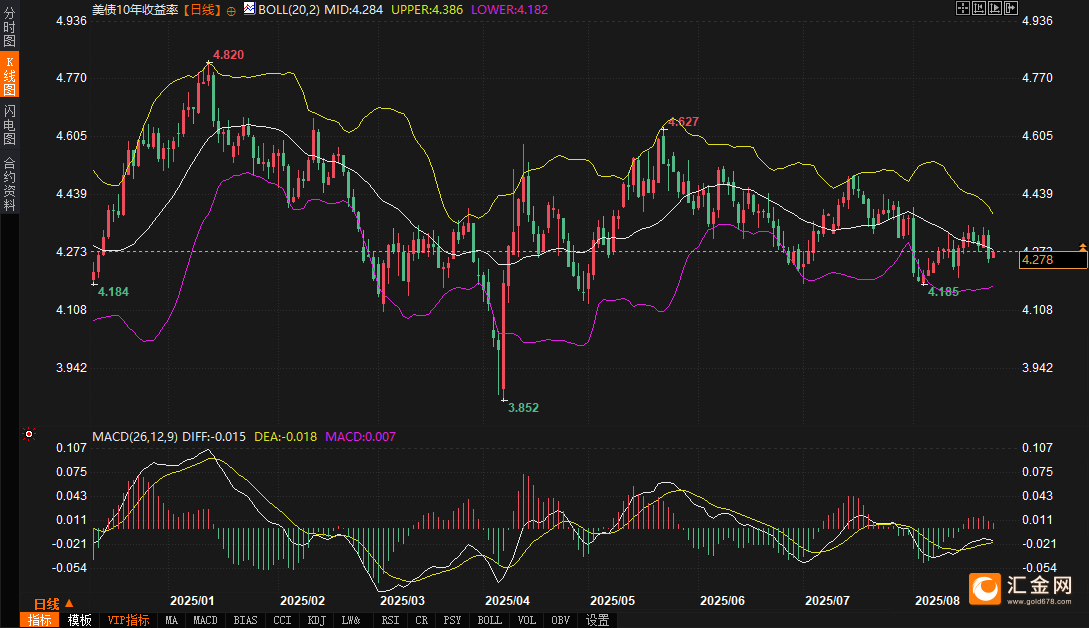This screenshot has height=628, width=1089.
Task: Open 设置 indicator settings
Action: (597, 620)
